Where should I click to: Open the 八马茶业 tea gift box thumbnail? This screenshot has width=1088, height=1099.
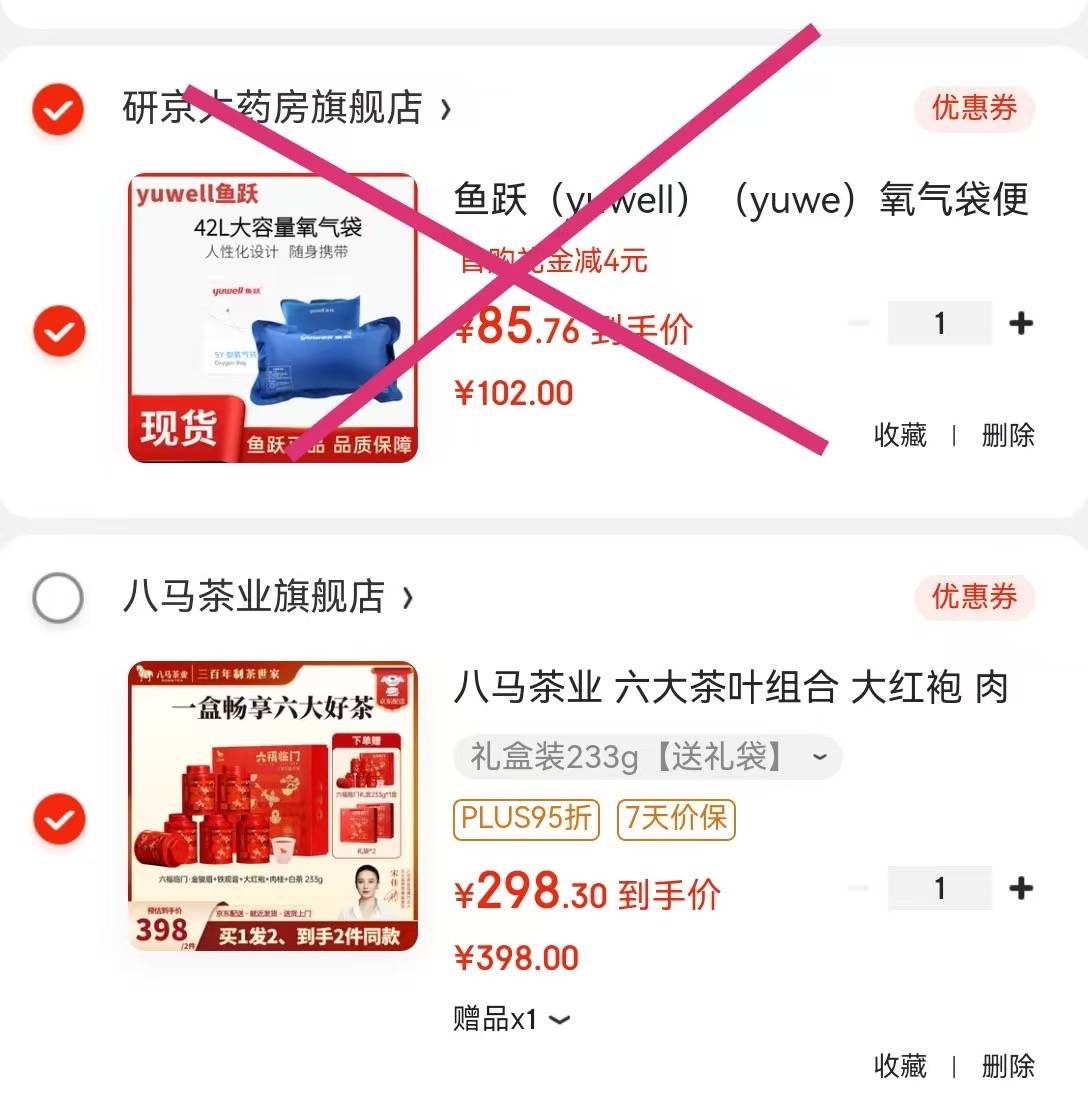273,806
